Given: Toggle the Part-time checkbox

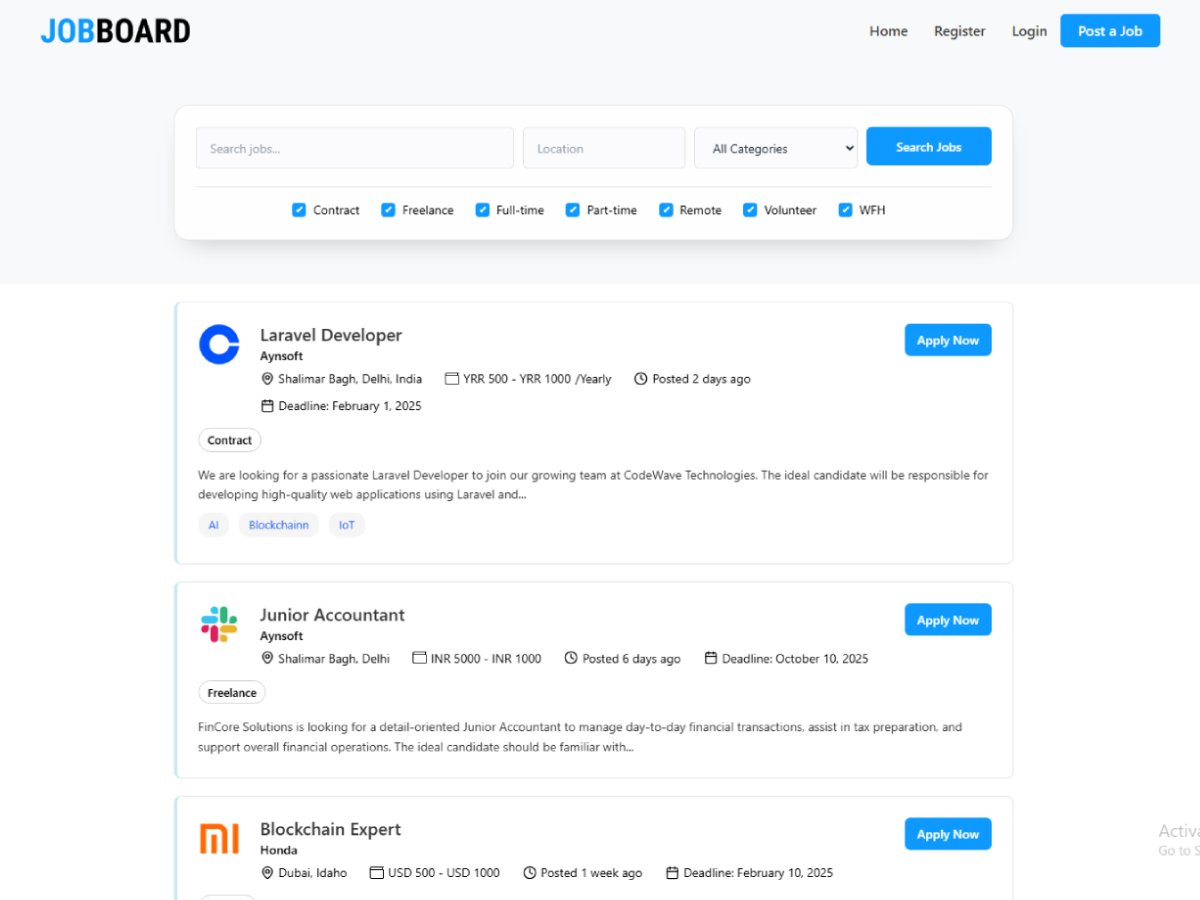Looking at the screenshot, I should point(573,210).
